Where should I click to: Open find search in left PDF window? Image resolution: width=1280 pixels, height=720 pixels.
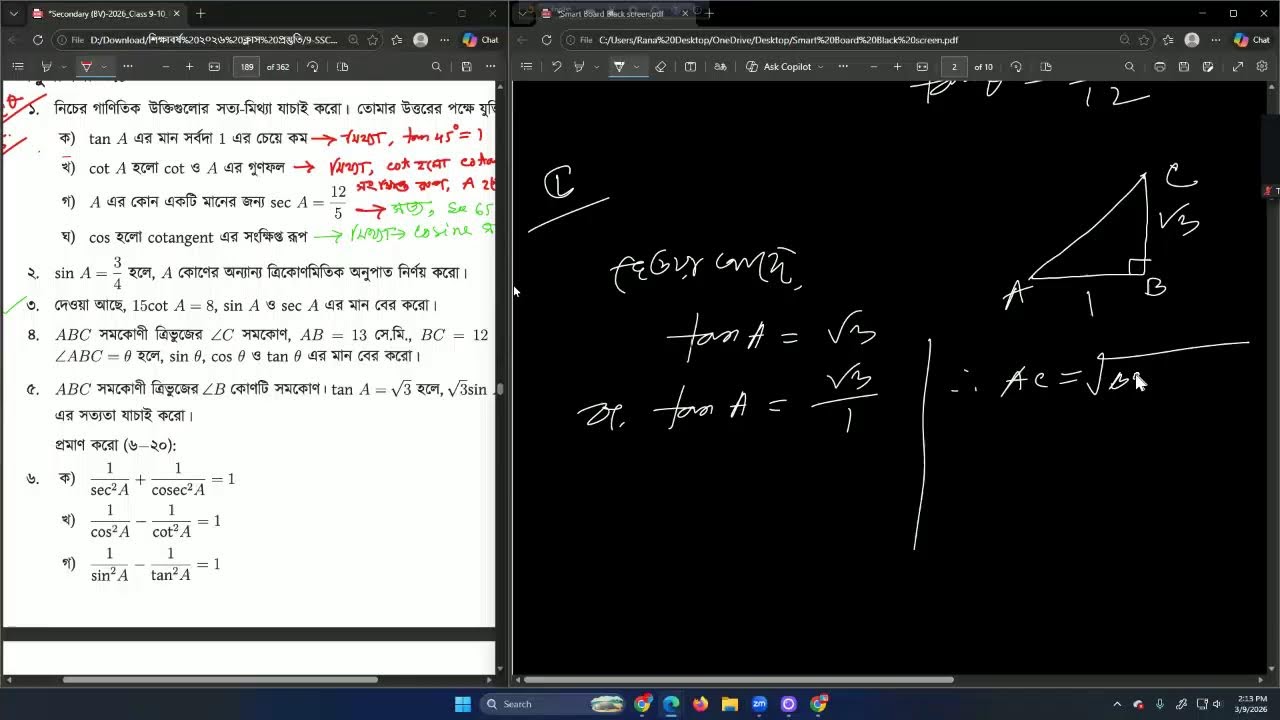click(x=436, y=66)
